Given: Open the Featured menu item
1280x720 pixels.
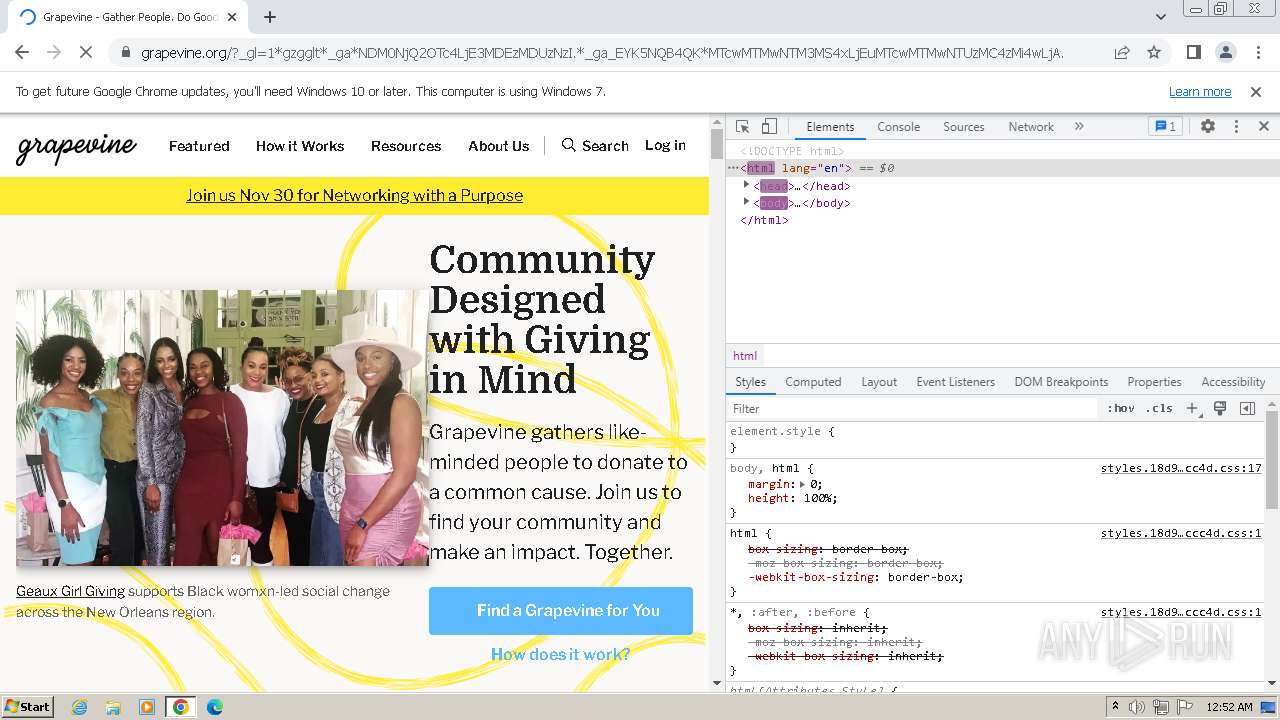Looking at the screenshot, I should (x=199, y=146).
